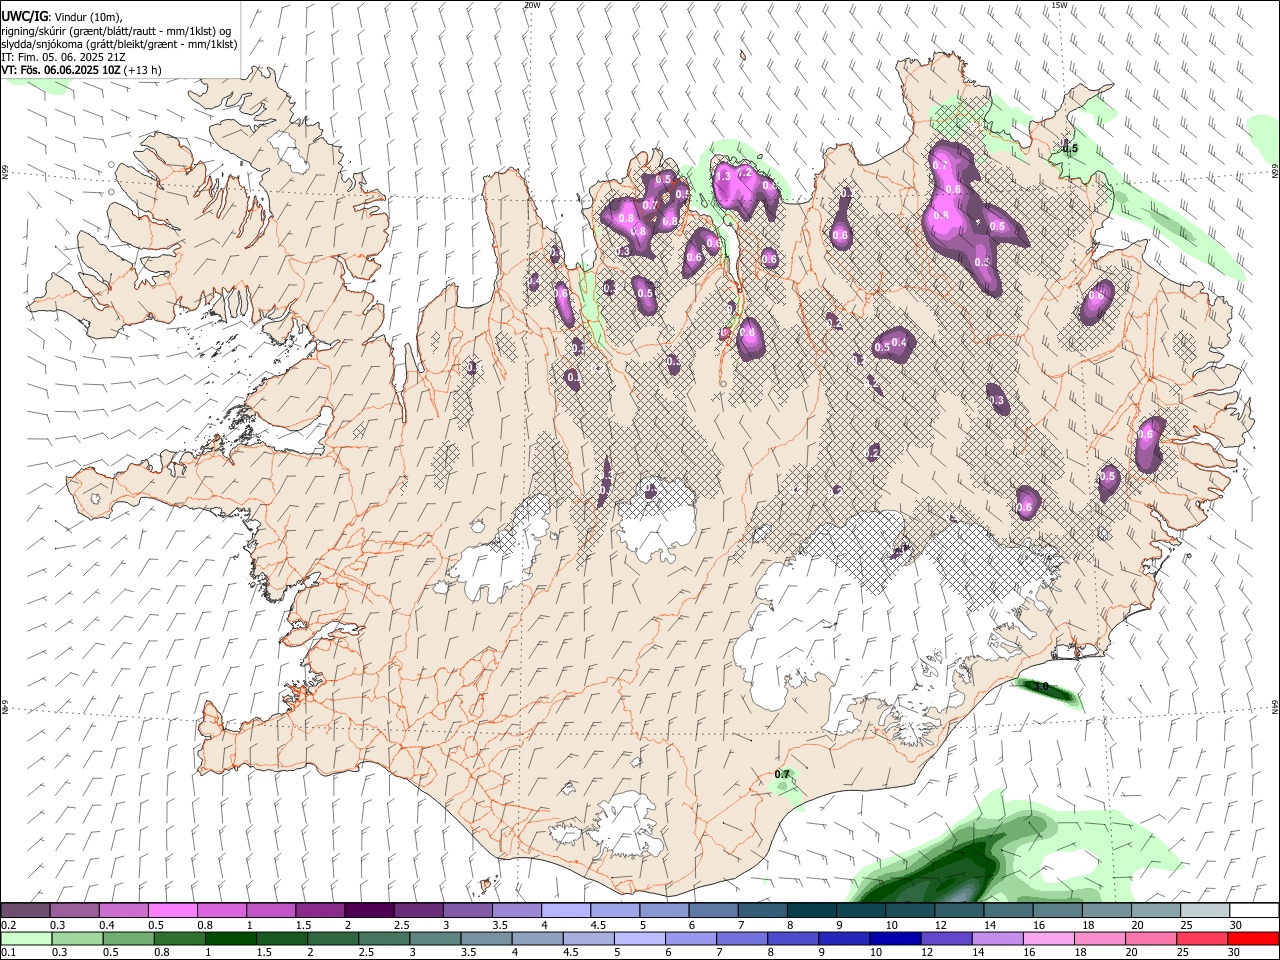The height and width of the screenshot is (960, 1280).
Task: Click the title line "UWC/IG: Vindur (10m),"
Action: pos(62,17)
